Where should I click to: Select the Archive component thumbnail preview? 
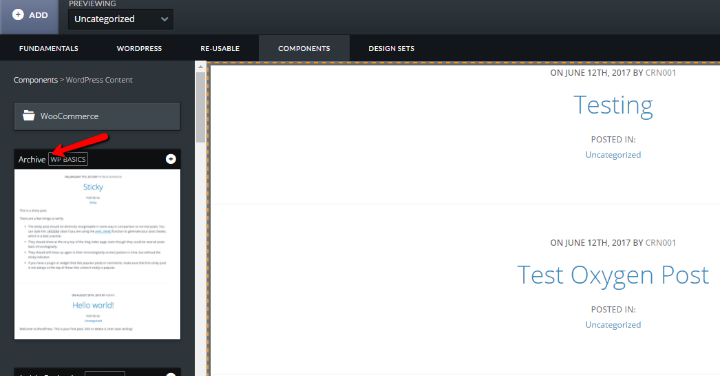(x=97, y=254)
